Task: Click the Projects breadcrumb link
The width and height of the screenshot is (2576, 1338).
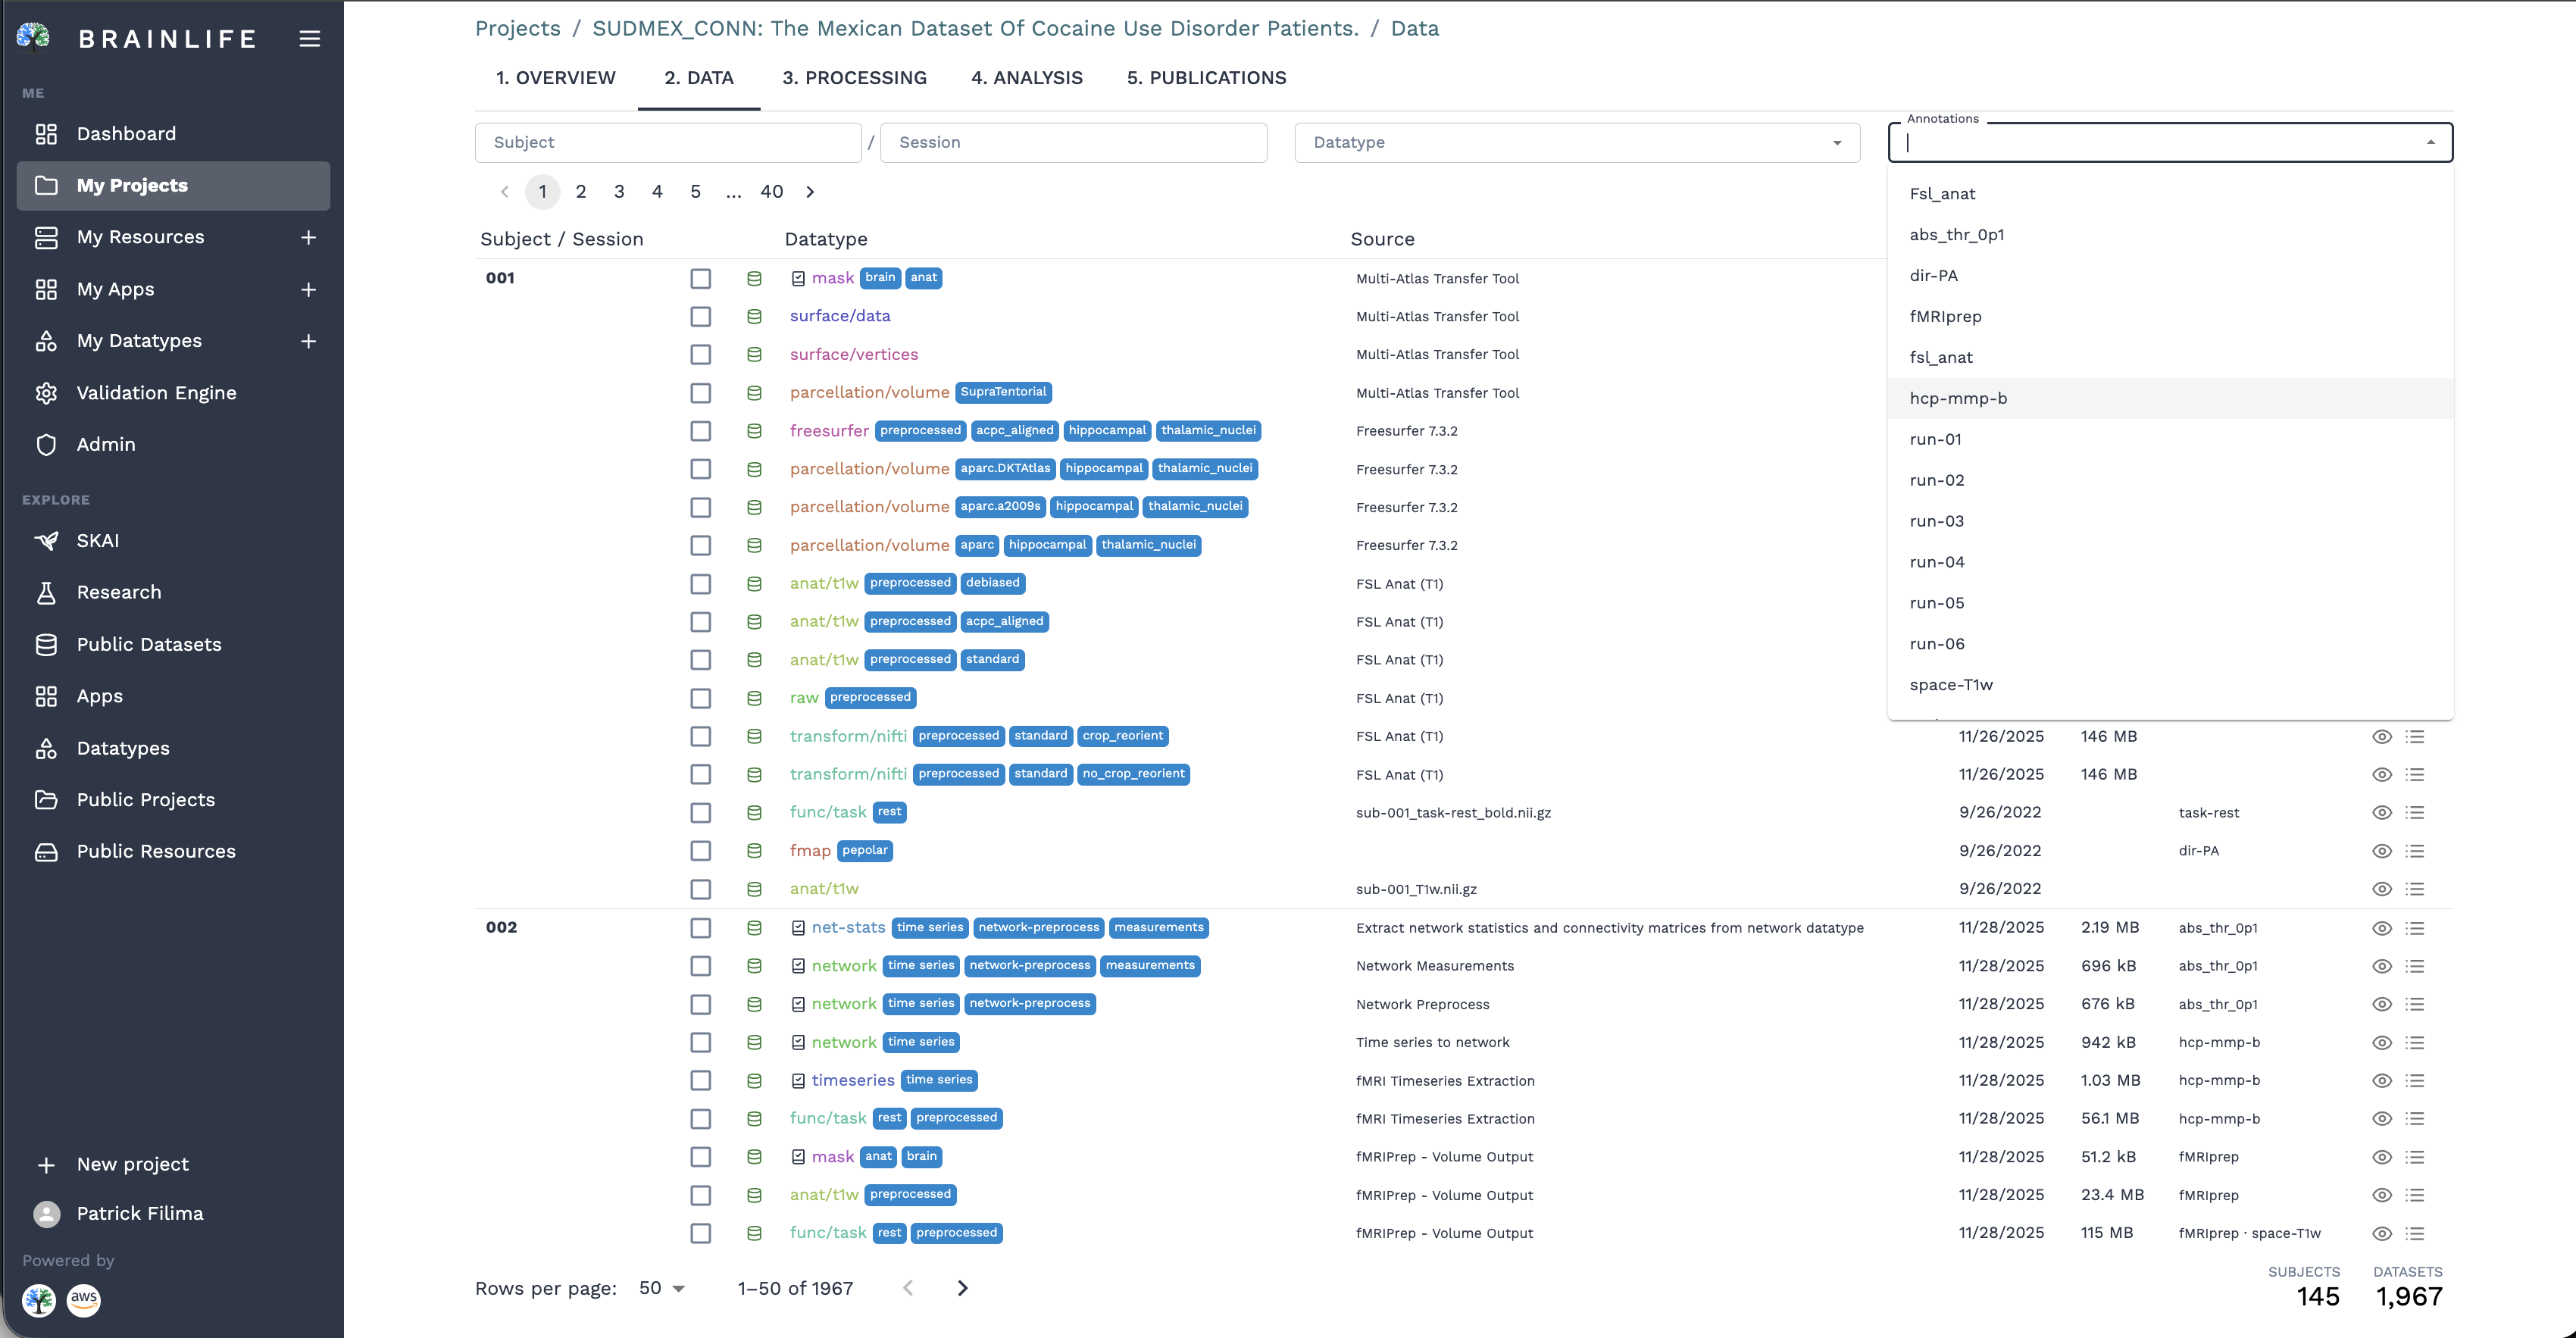Action: 518,28
